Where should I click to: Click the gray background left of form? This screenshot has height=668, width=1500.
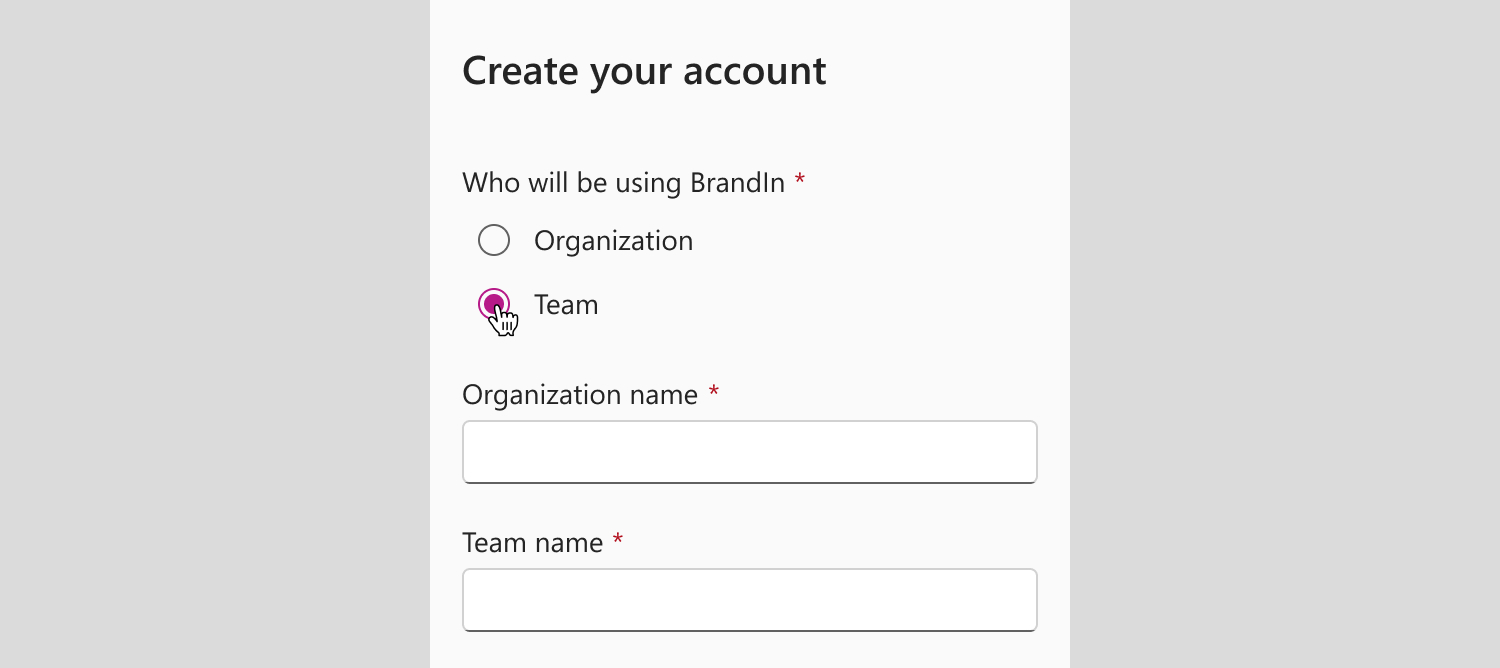click(215, 334)
